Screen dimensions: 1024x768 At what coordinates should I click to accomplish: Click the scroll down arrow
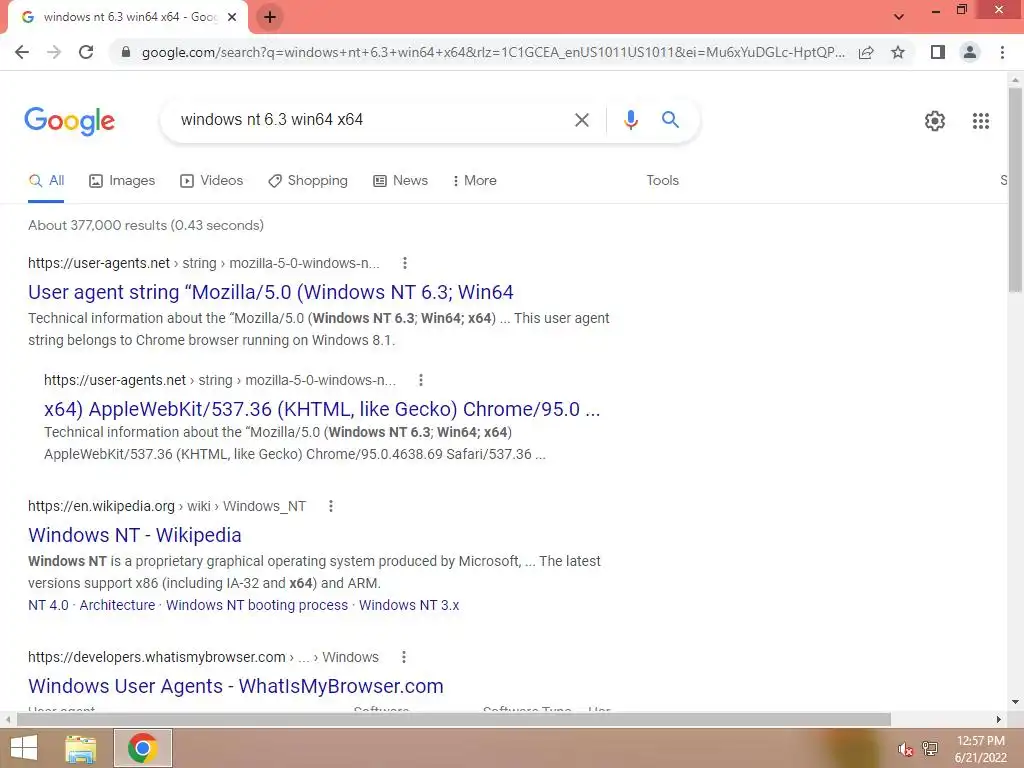click(1015, 702)
